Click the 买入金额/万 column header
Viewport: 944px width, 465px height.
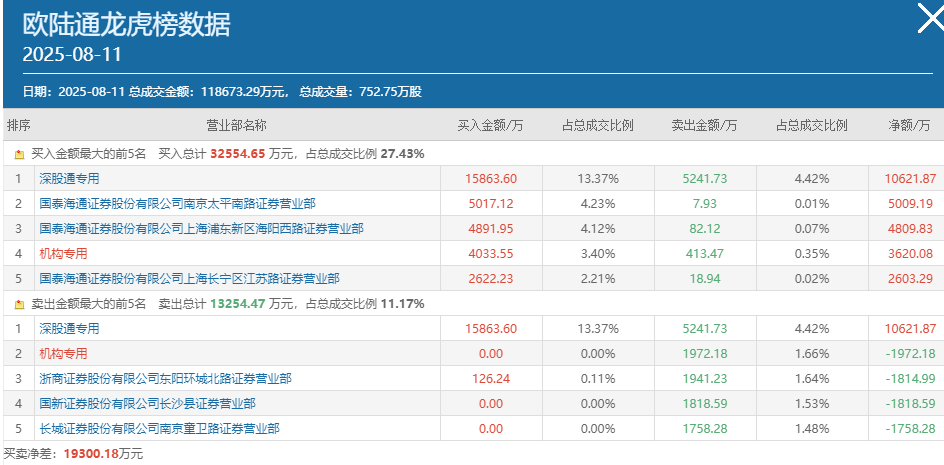click(491, 126)
